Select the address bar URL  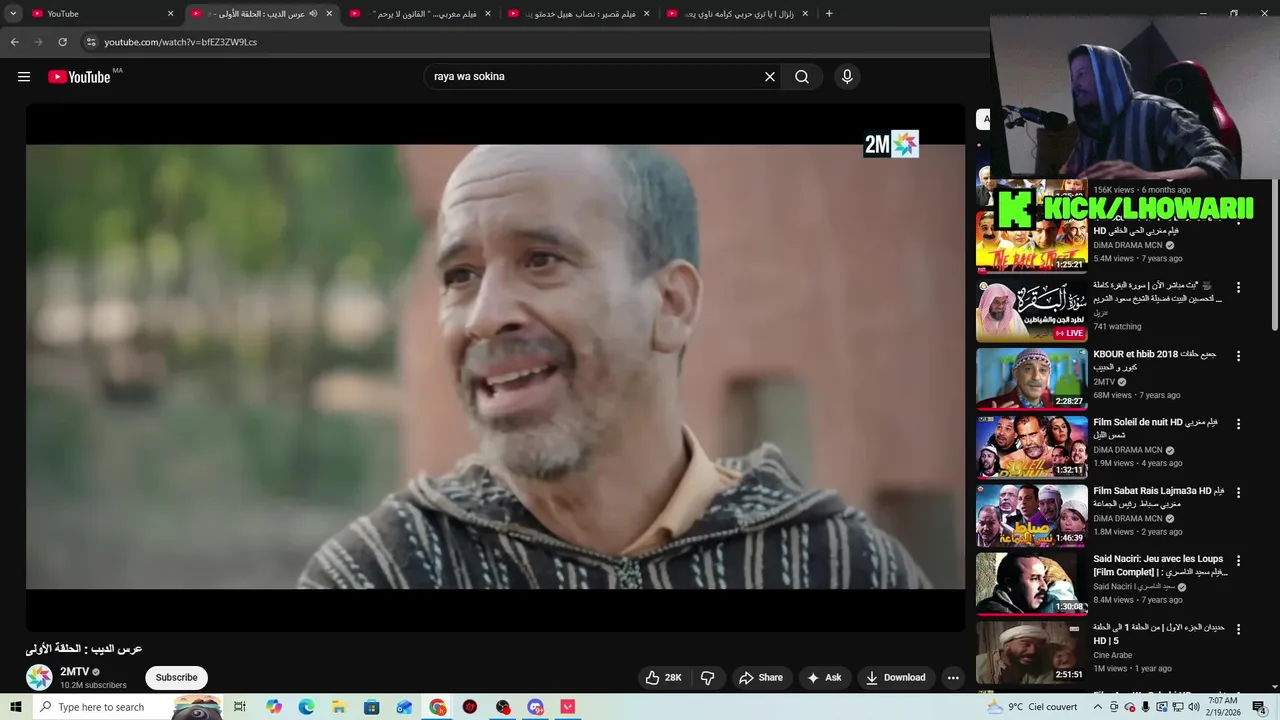coord(181,42)
